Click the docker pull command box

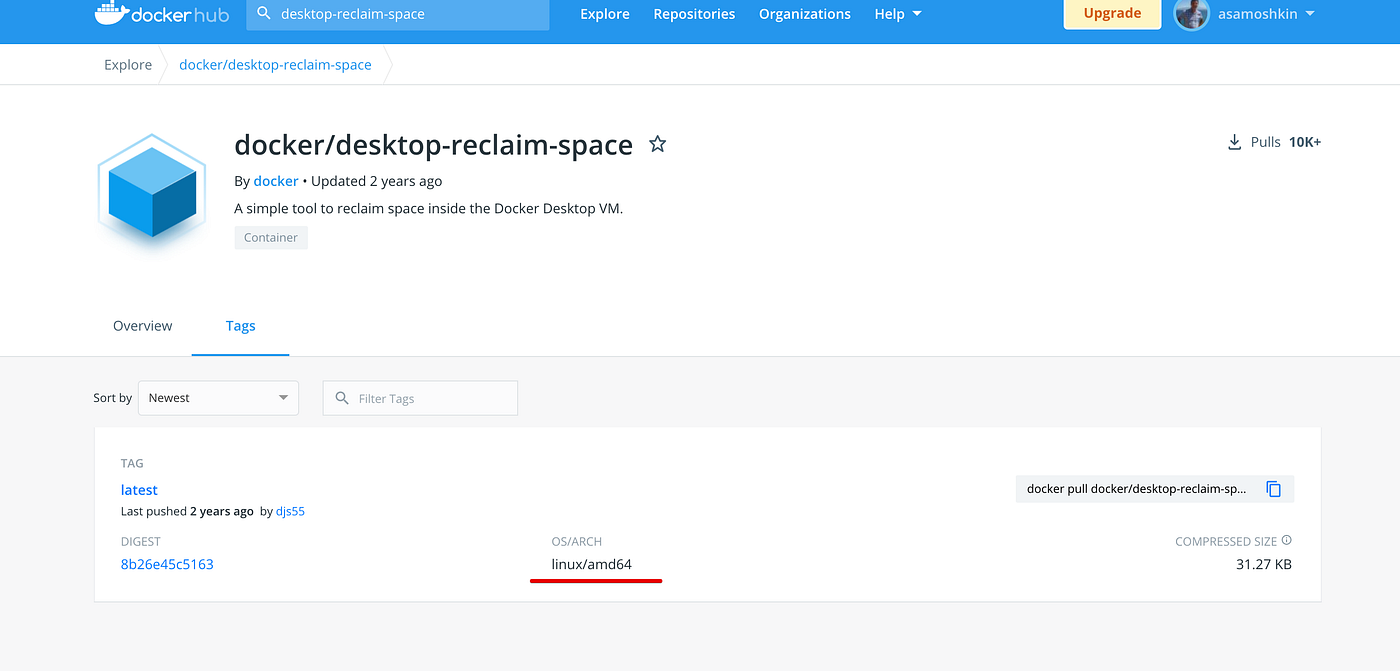1155,489
